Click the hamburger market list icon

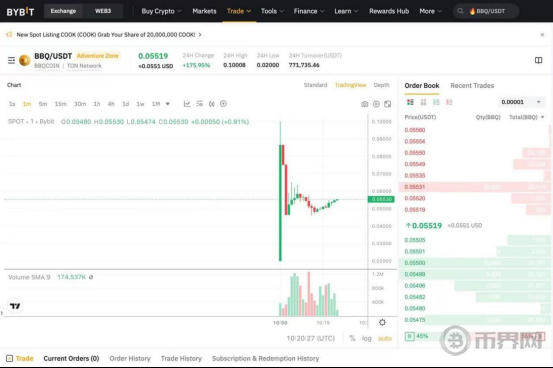(x=11, y=60)
